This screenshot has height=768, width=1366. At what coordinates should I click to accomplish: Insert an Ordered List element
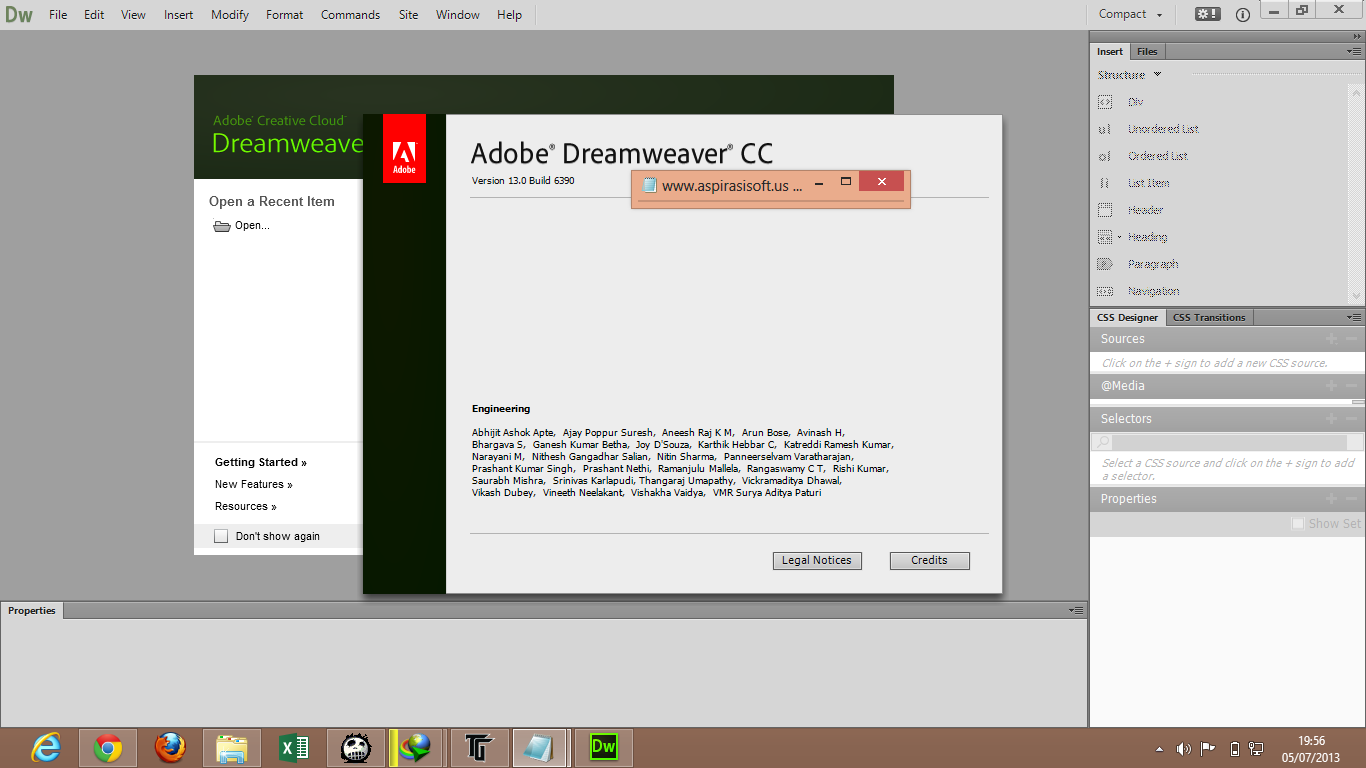coord(1158,156)
